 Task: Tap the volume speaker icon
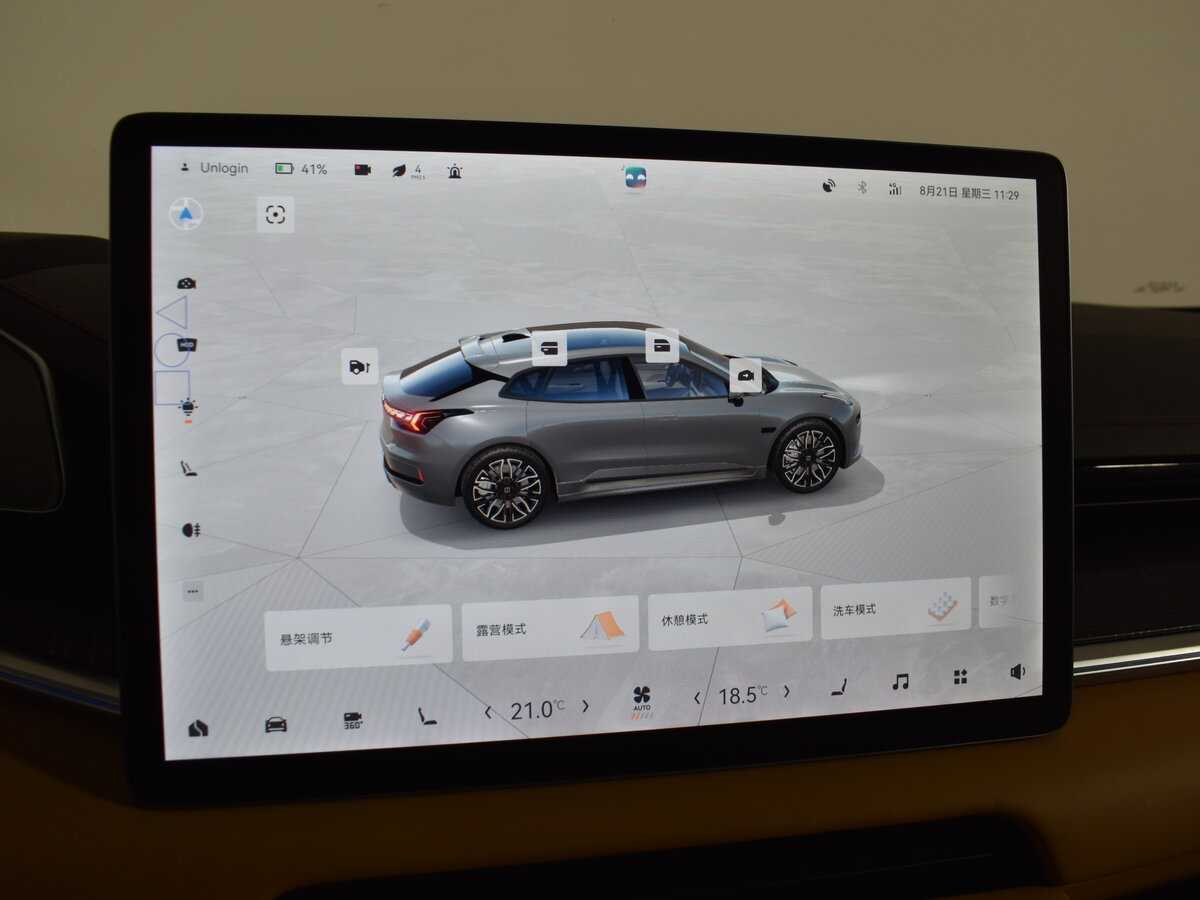tap(1017, 672)
